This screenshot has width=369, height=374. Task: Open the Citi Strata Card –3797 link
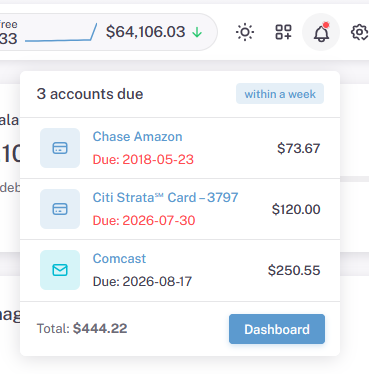point(165,198)
